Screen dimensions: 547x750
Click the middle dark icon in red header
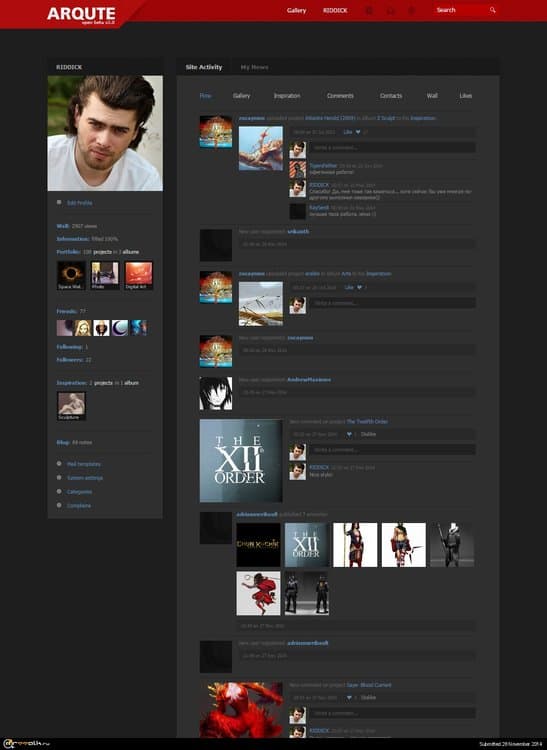click(391, 10)
